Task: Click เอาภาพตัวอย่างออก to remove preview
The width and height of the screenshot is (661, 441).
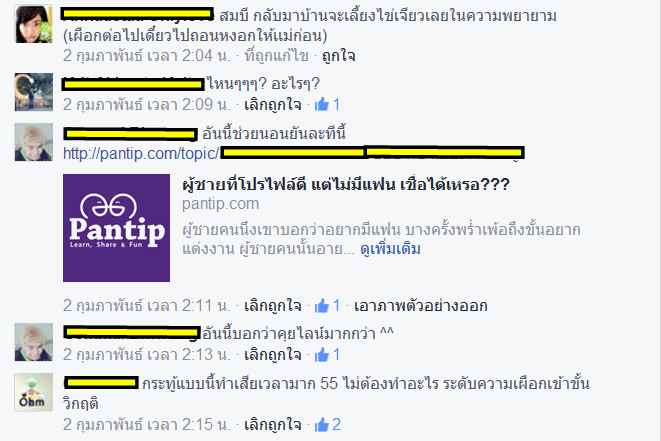Action: [421, 306]
